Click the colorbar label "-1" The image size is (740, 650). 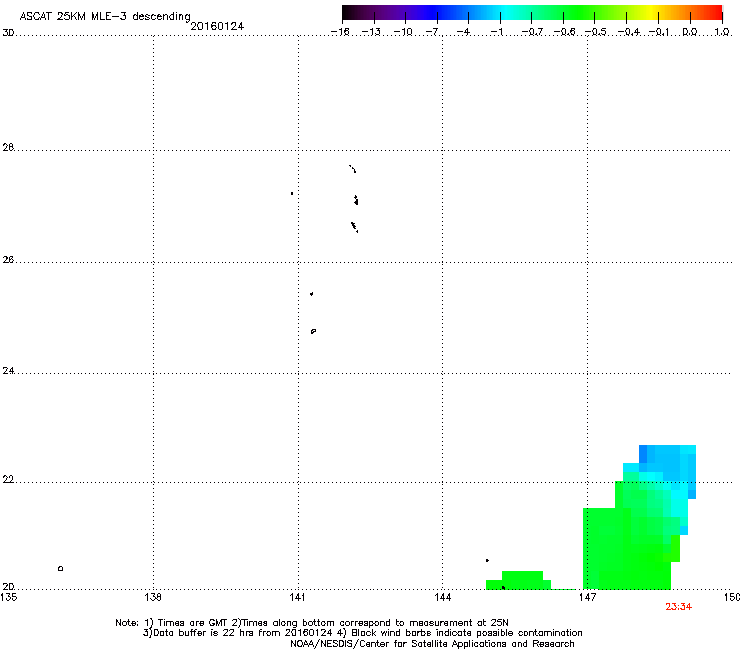[496, 32]
